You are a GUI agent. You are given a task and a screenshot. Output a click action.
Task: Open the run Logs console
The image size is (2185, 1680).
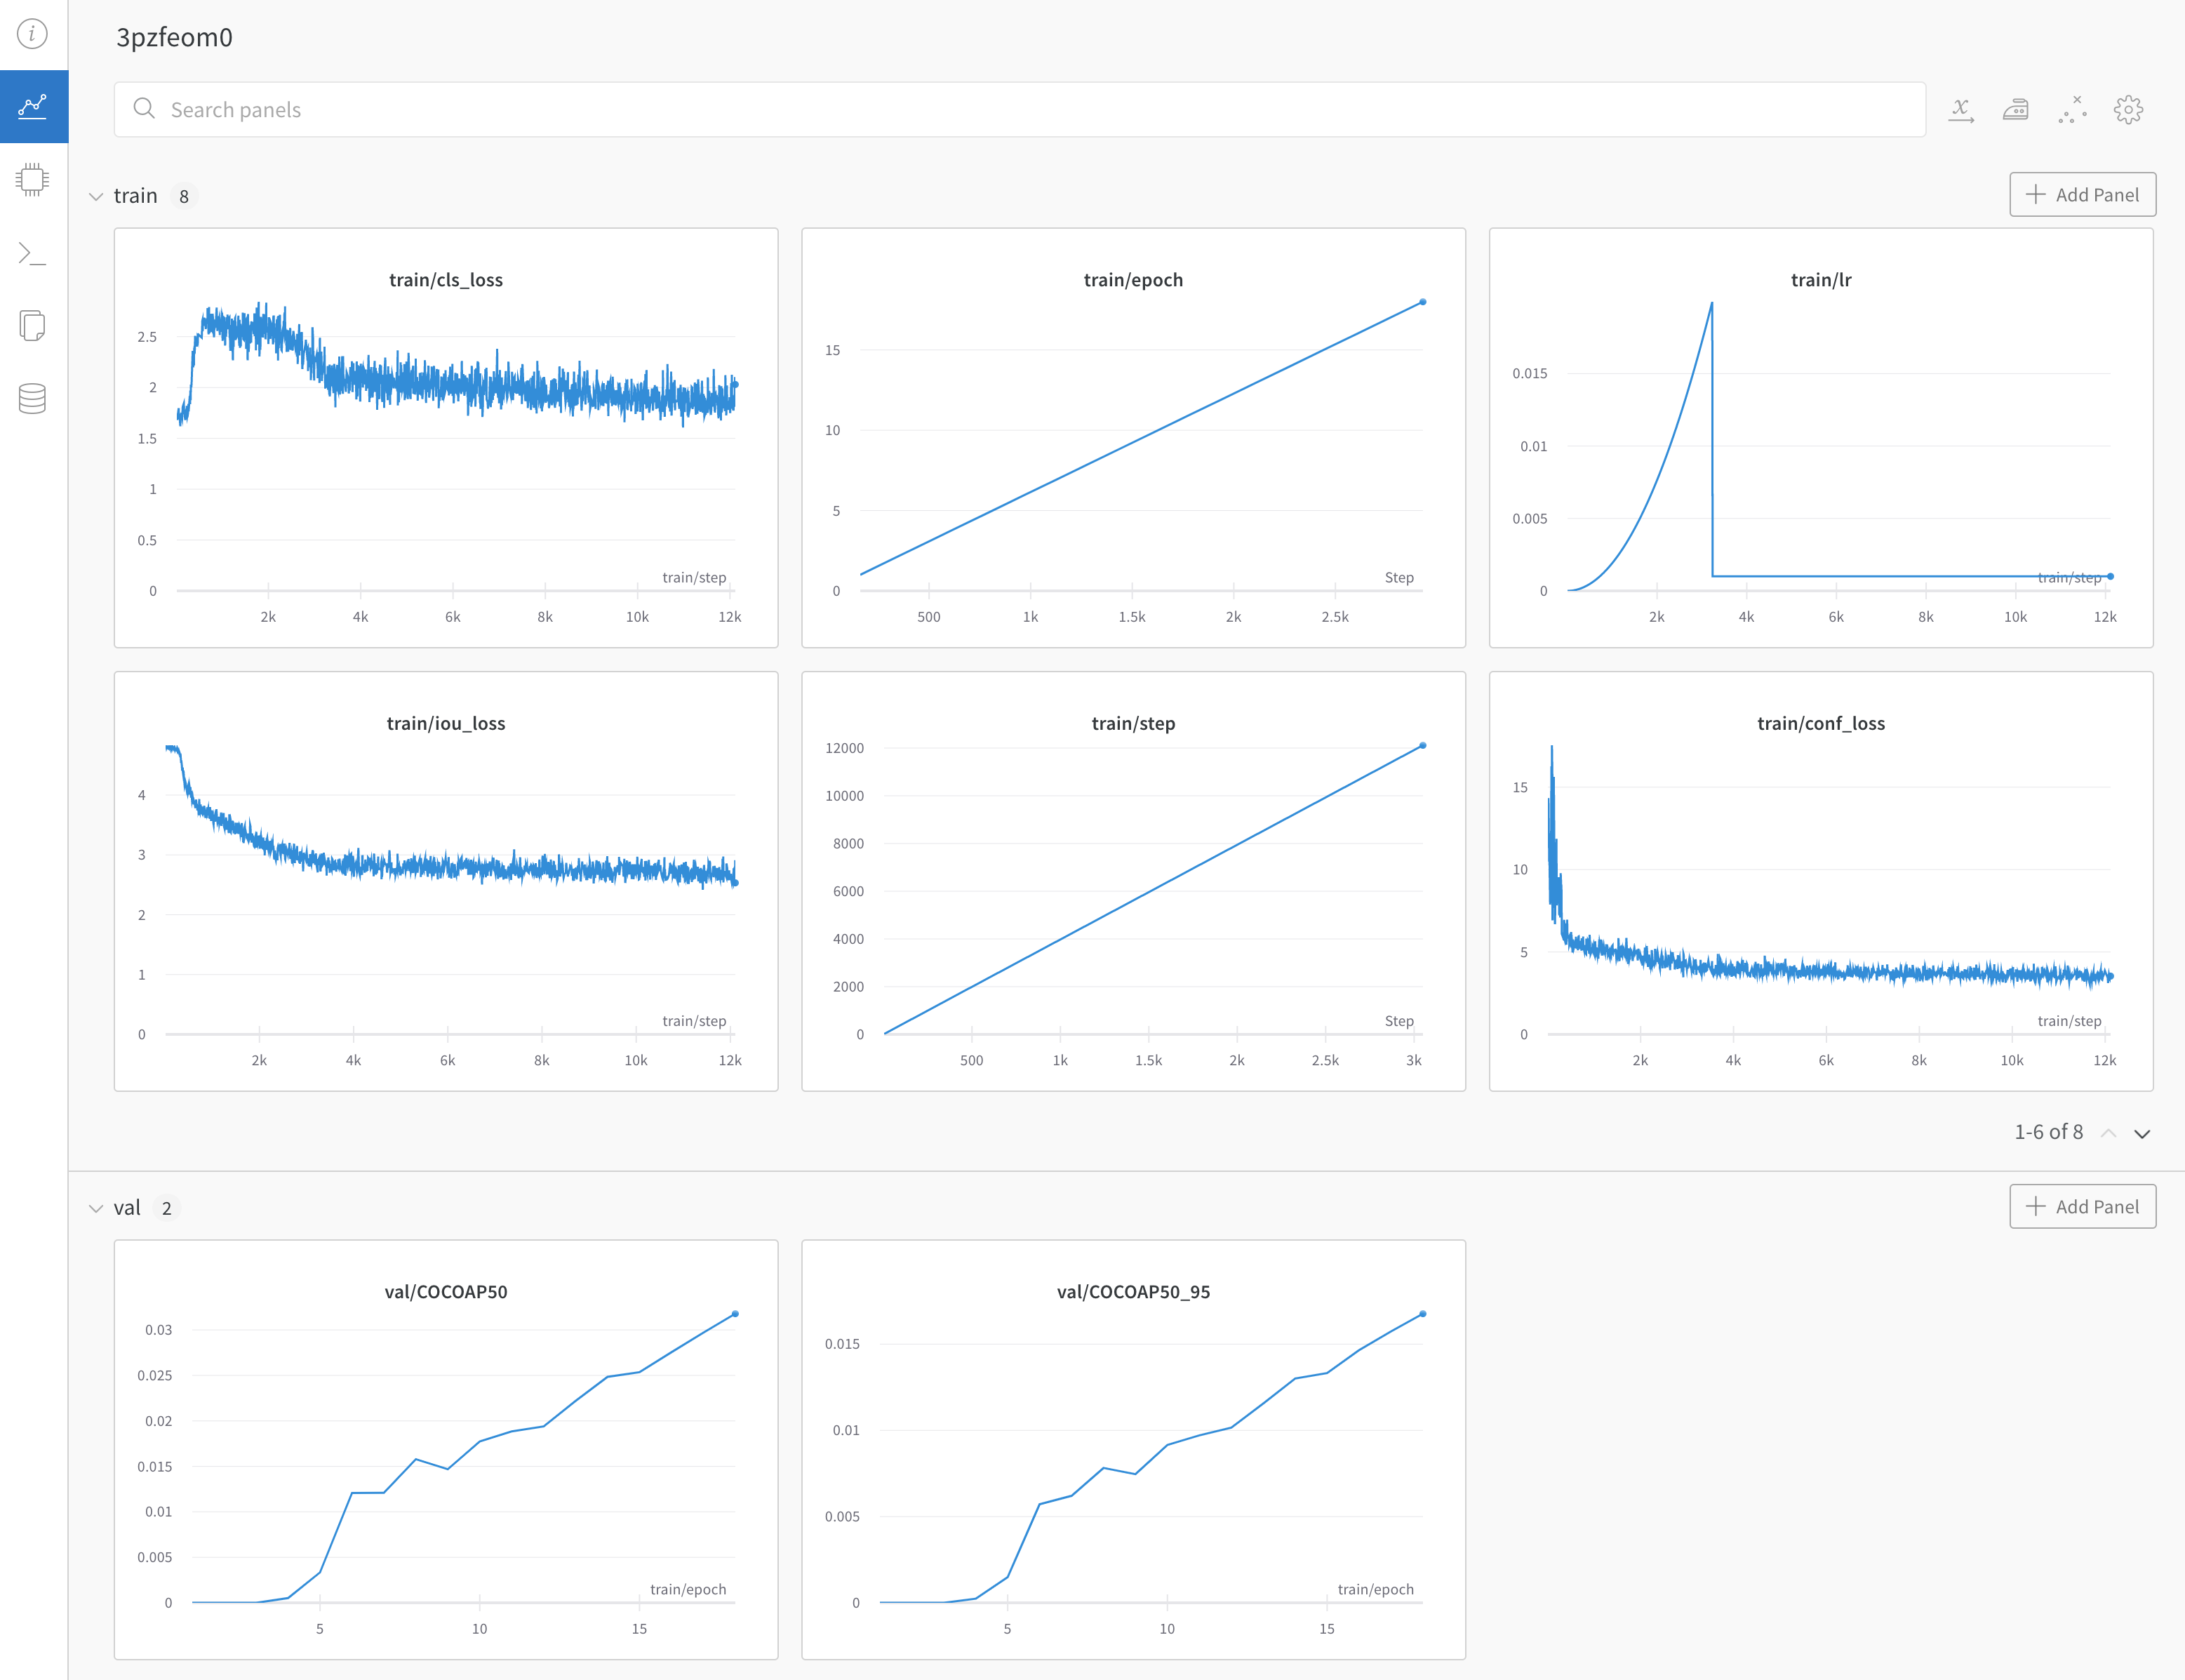tap(33, 253)
